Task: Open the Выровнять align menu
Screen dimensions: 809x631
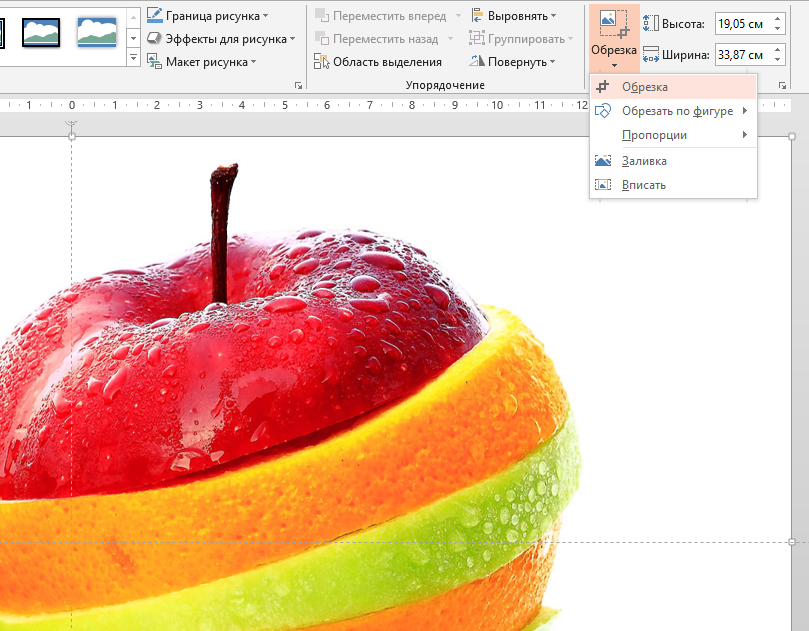Action: (514, 15)
